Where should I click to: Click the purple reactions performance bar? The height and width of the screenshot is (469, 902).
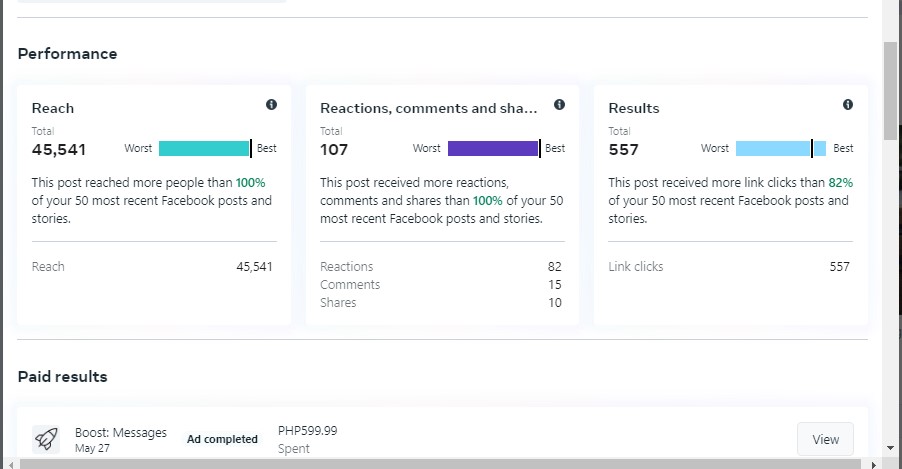coord(494,148)
